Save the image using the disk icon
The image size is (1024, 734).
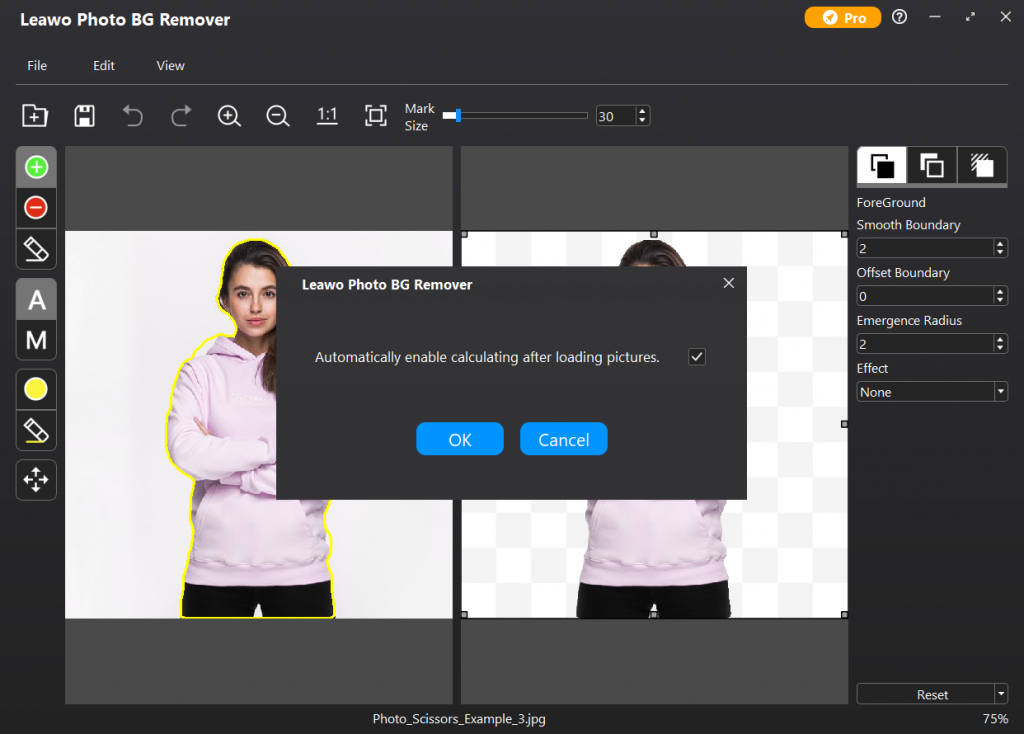[x=84, y=115]
